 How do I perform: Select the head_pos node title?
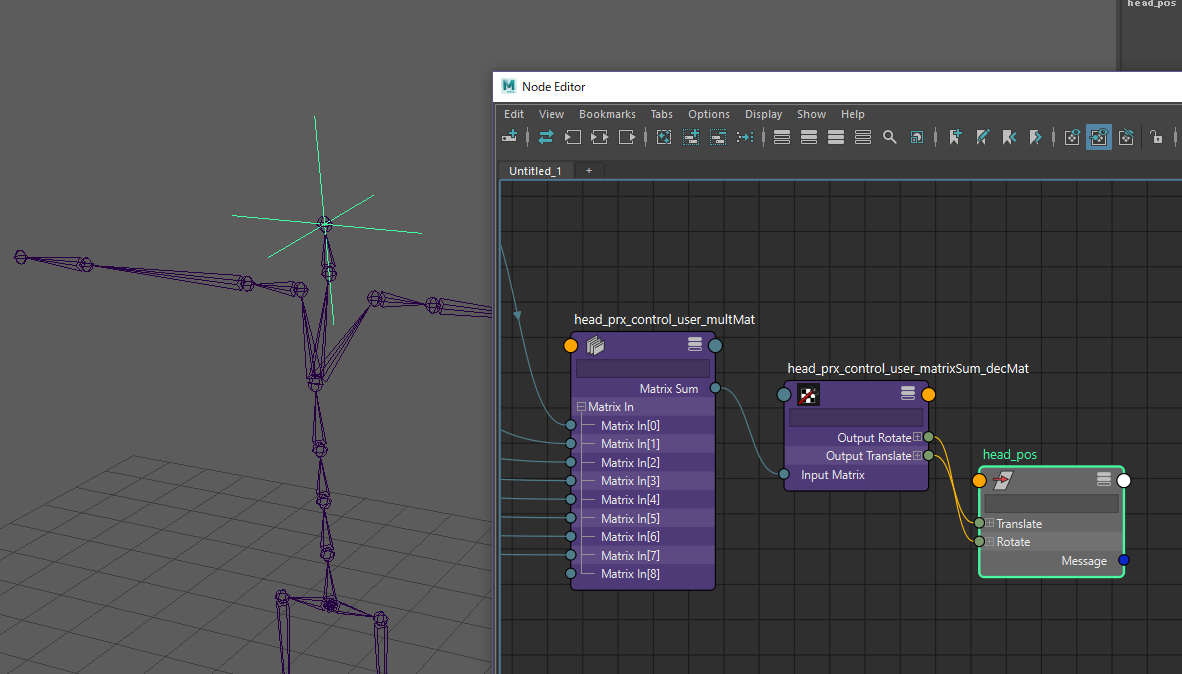pyautogui.click(x=1009, y=455)
